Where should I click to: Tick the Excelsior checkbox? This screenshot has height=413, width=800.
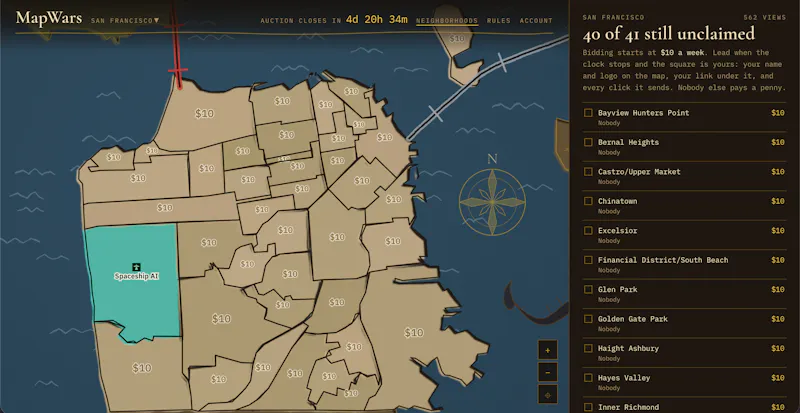(x=588, y=231)
